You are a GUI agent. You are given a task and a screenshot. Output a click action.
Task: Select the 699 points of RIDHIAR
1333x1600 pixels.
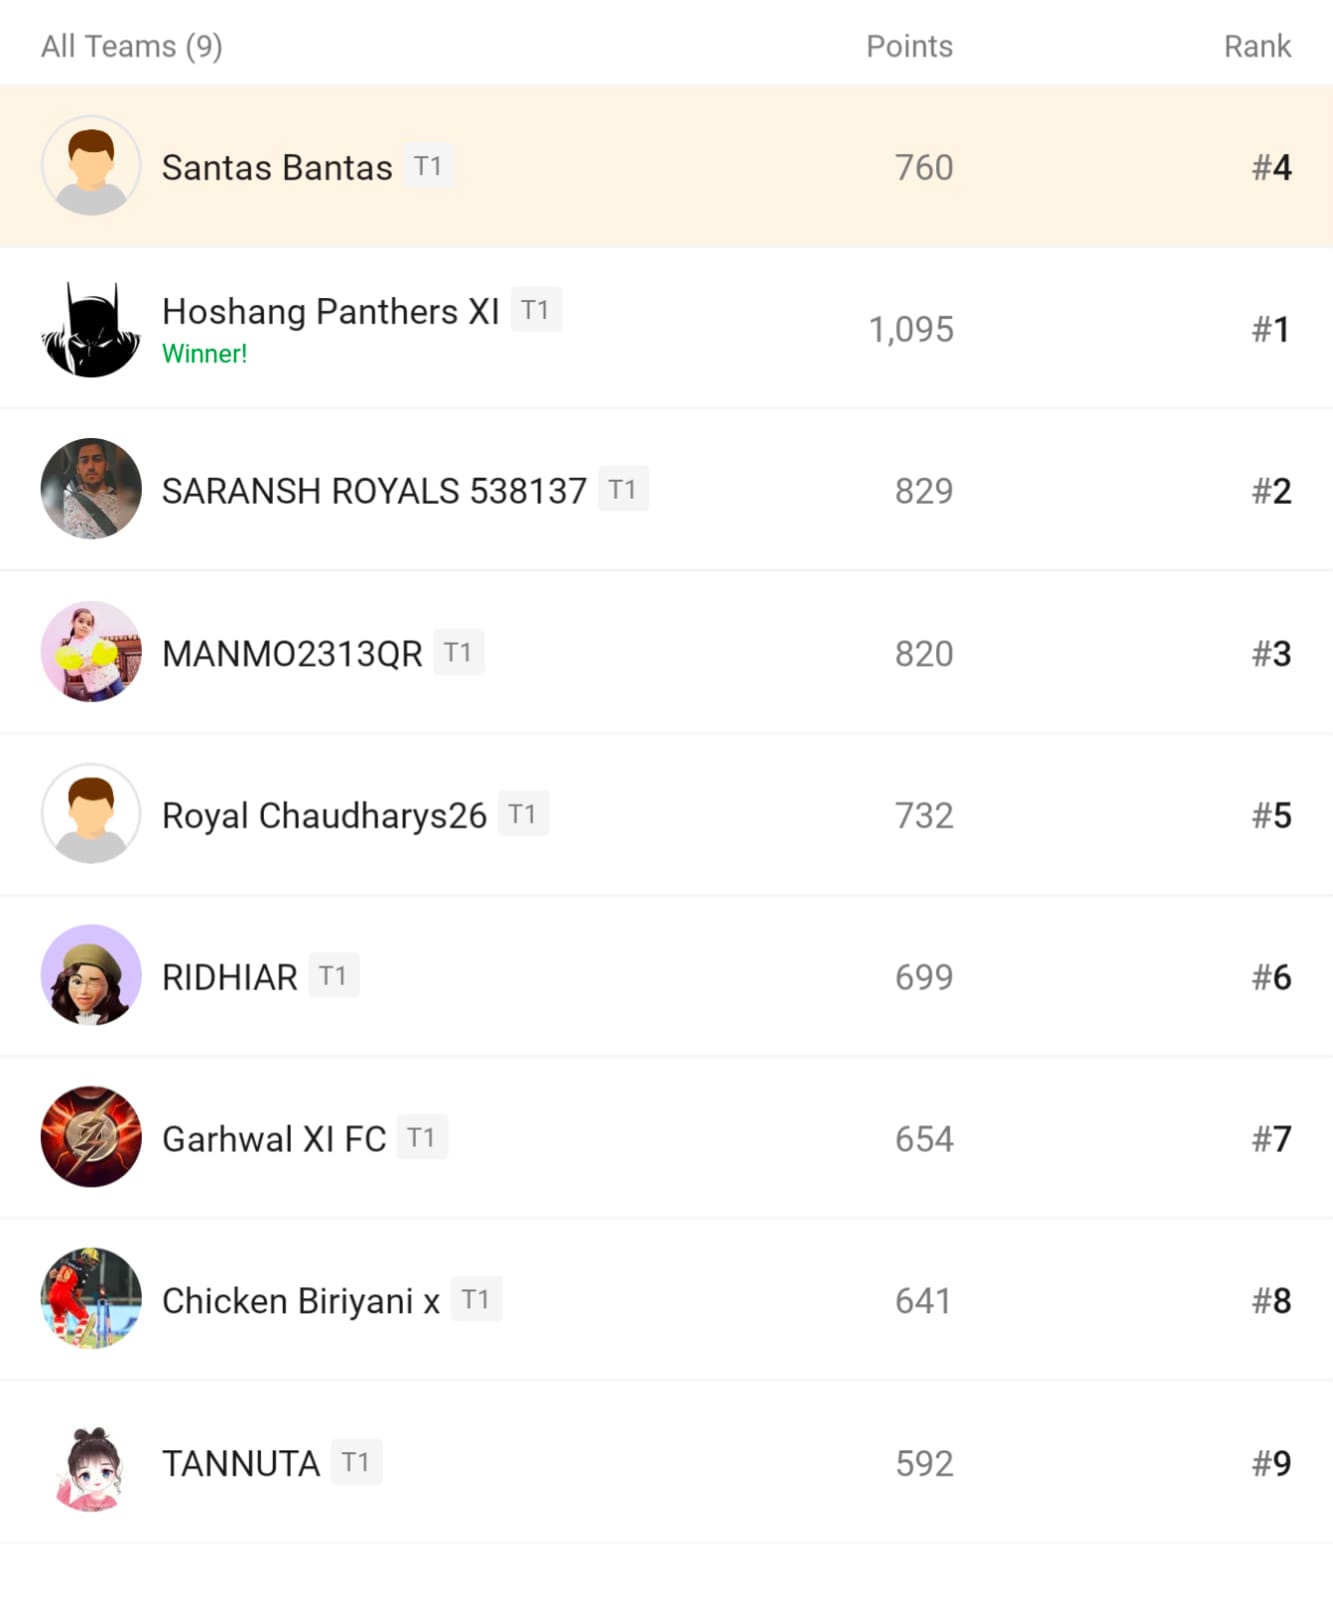point(923,977)
